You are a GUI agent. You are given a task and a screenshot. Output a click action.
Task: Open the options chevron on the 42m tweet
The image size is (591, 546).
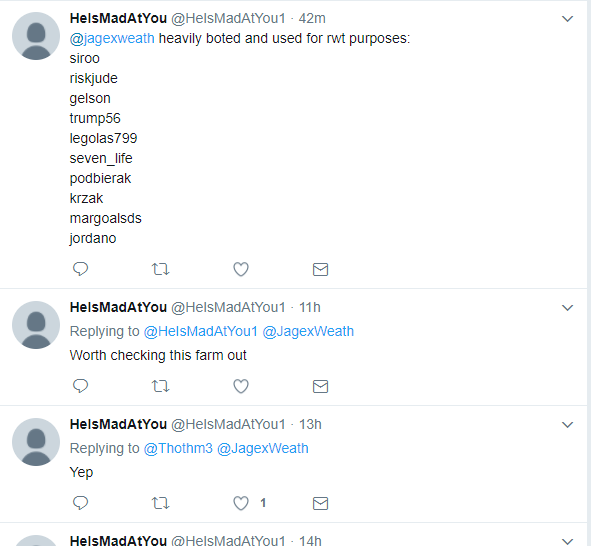coord(567,18)
